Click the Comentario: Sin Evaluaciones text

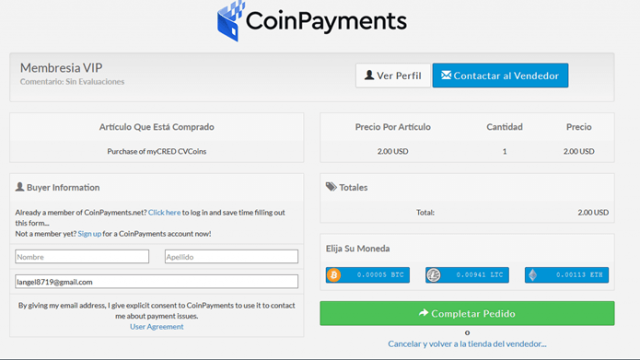pos(72,82)
